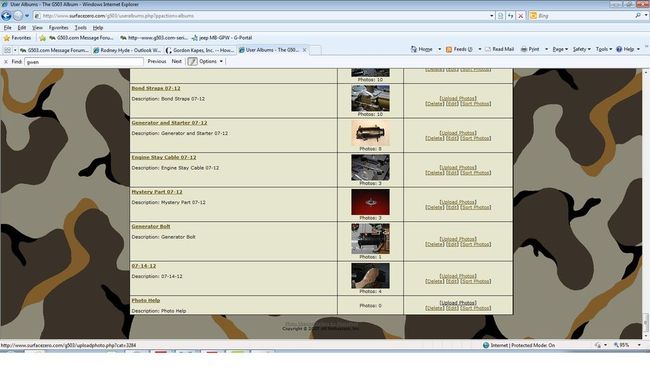650x382 pixels.
Task: Click the Print icon
Action: (x=524, y=49)
